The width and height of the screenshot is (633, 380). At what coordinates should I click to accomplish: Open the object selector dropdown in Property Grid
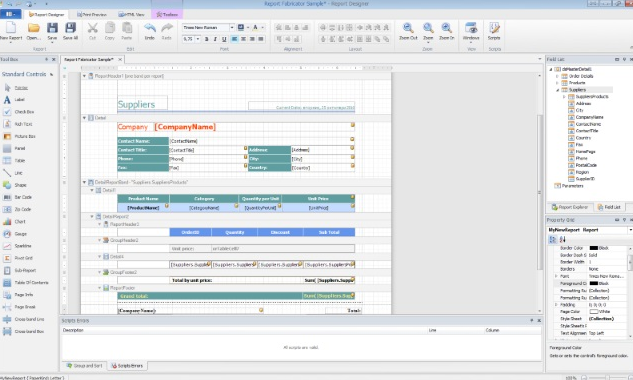(x=630, y=230)
